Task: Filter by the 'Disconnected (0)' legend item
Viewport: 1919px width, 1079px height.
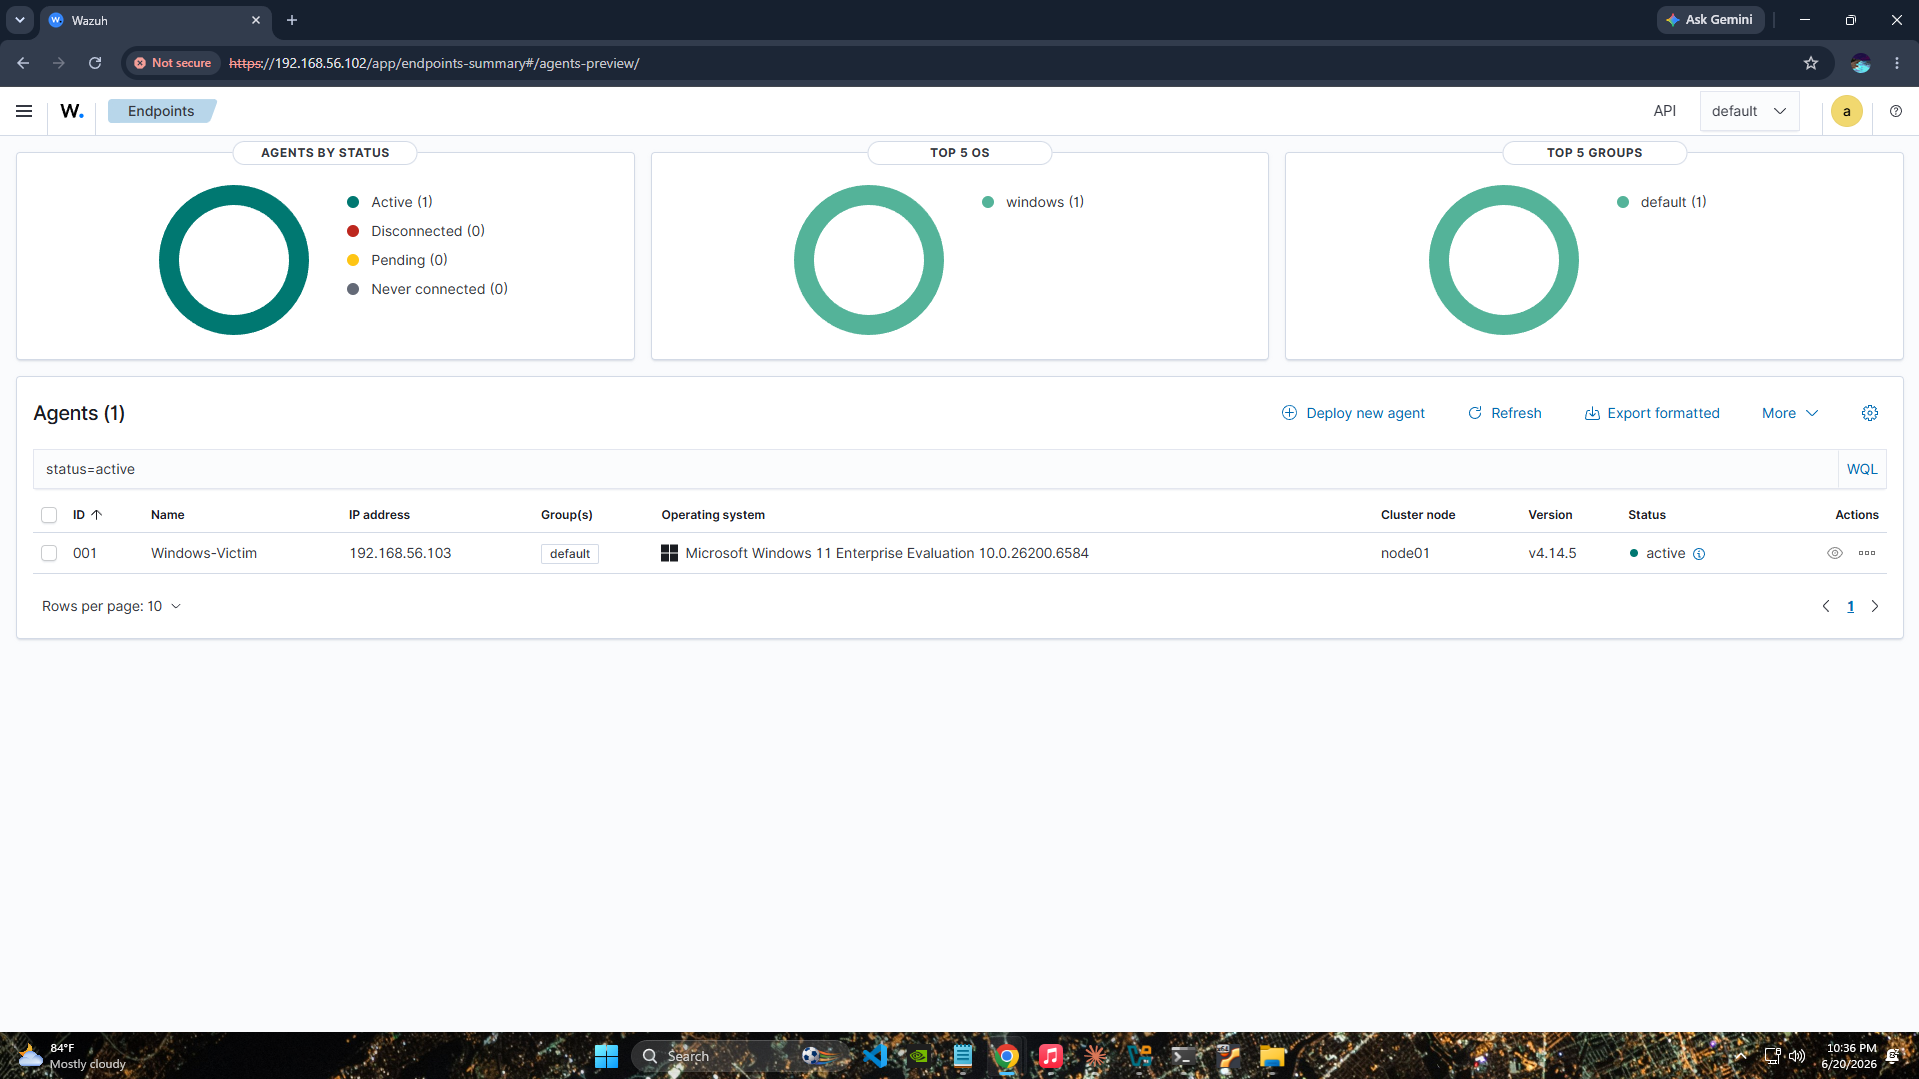Action: 416,231
